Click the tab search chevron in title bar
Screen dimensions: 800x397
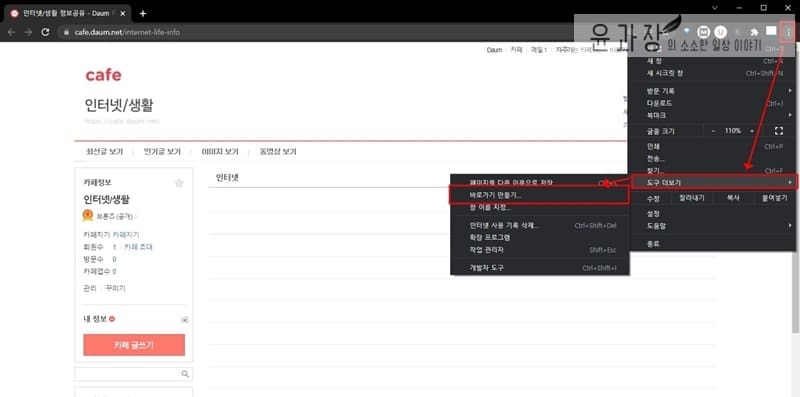click(x=714, y=8)
